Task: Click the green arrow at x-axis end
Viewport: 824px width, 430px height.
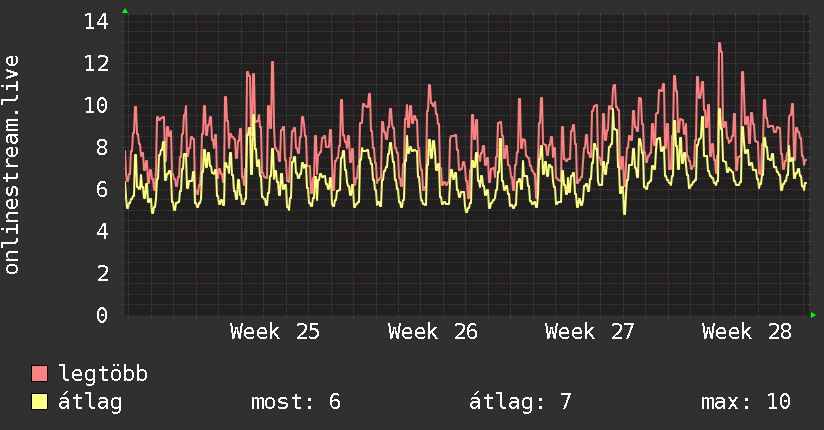Action: coord(813,315)
